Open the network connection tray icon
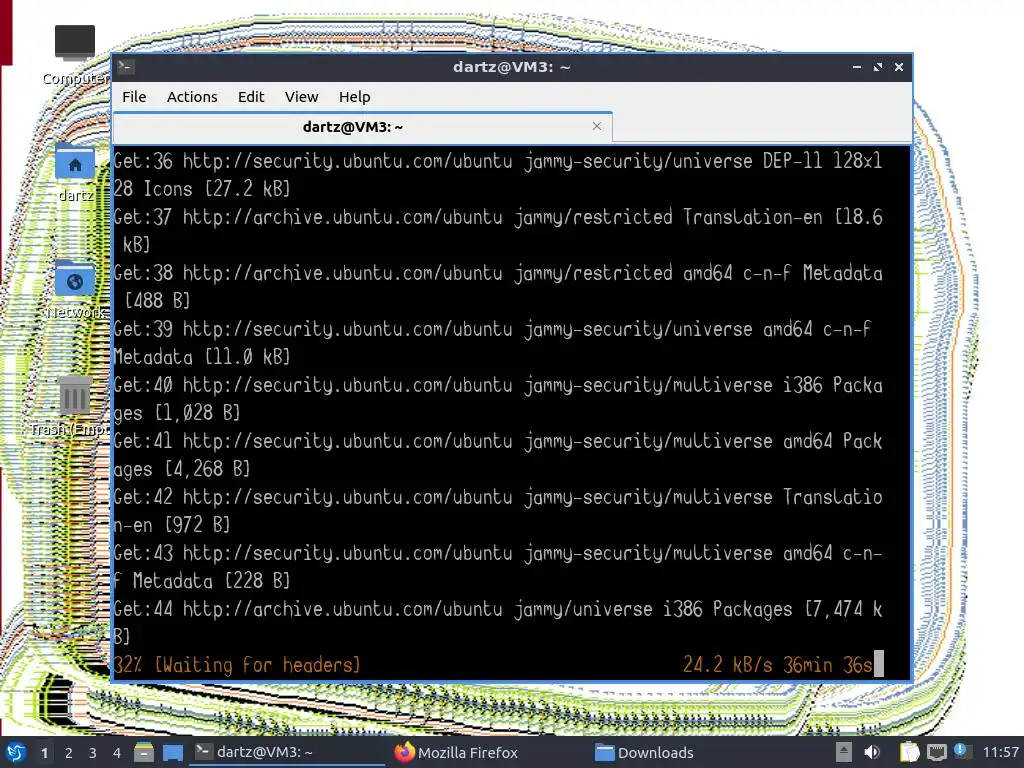The width and height of the screenshot is (1024, 768). click(x=936, y=752)
